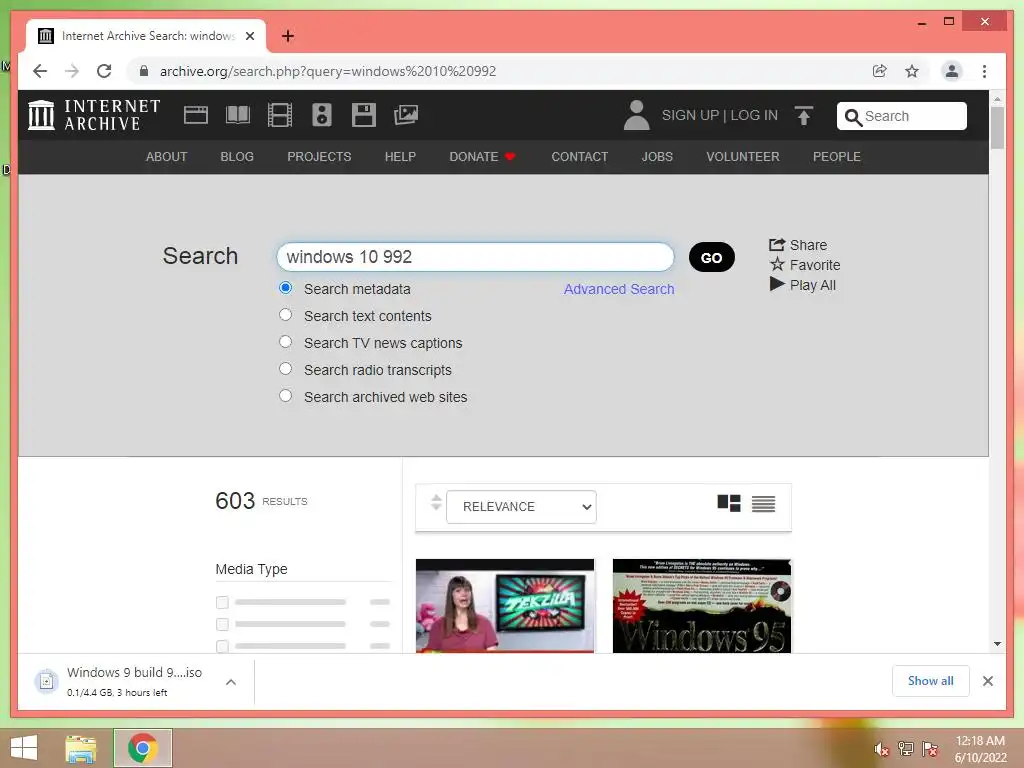
Task: Click the SIGN UP link
Action: 690,116
